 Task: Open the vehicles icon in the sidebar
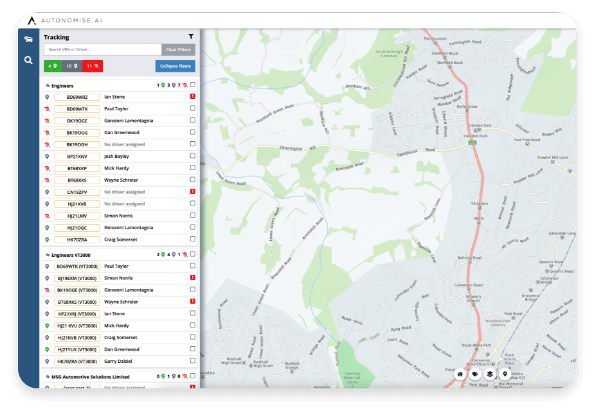[28, 39]
